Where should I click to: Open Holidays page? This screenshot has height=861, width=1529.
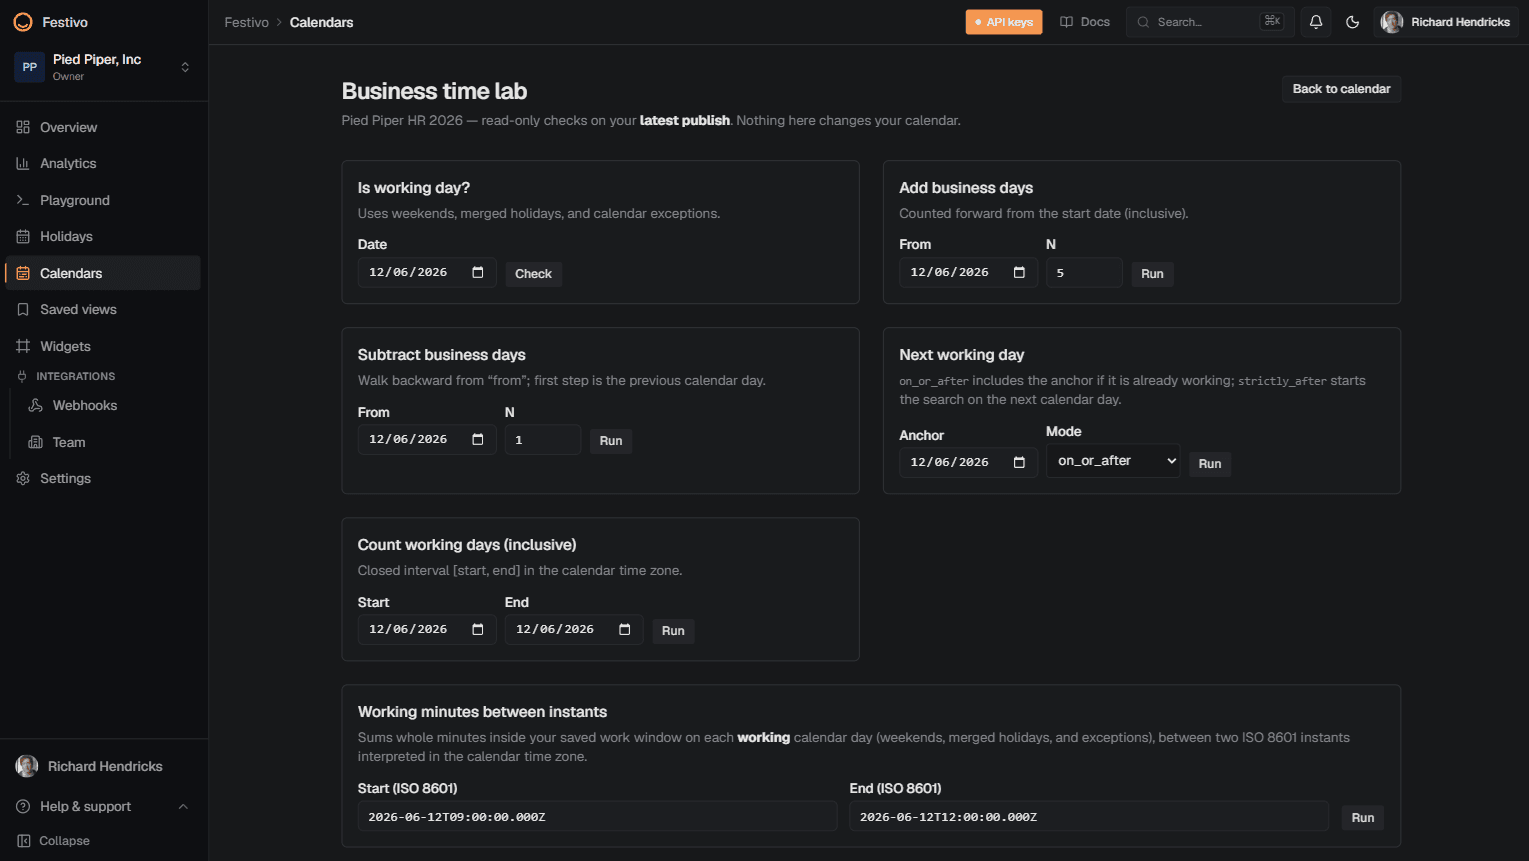point(104,236)
